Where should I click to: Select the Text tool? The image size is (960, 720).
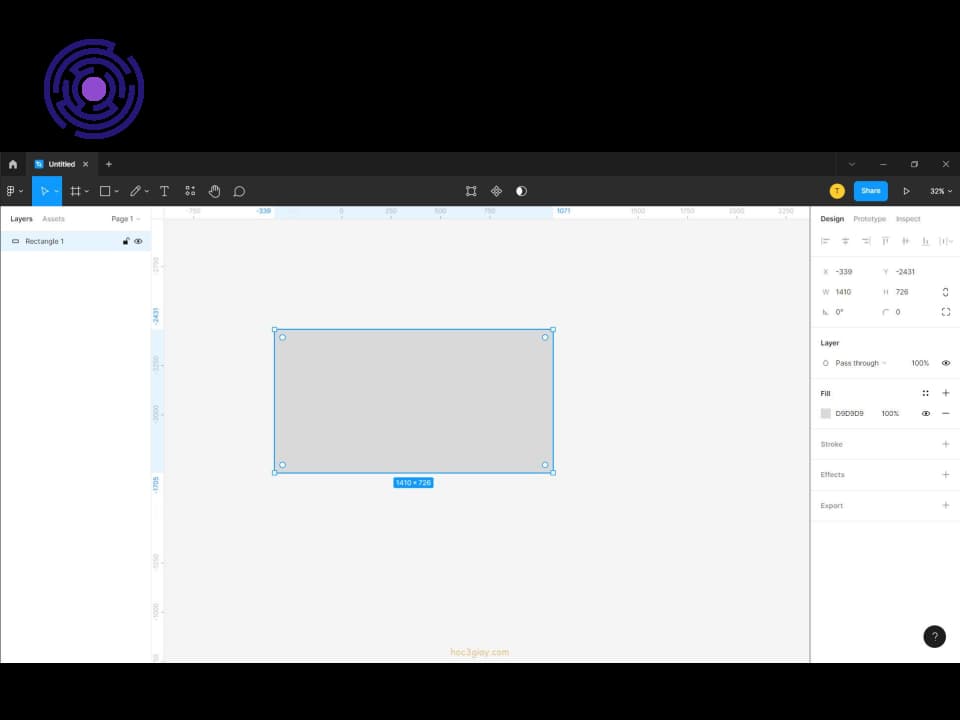click(164, 191)
